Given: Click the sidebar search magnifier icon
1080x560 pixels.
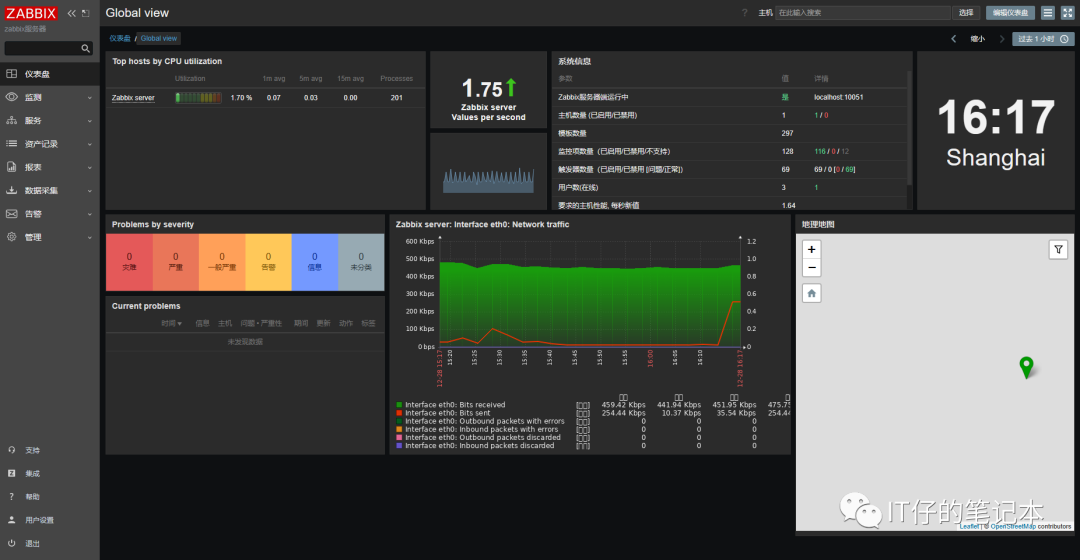Looking at the screenshot, I should click(85, 48).
